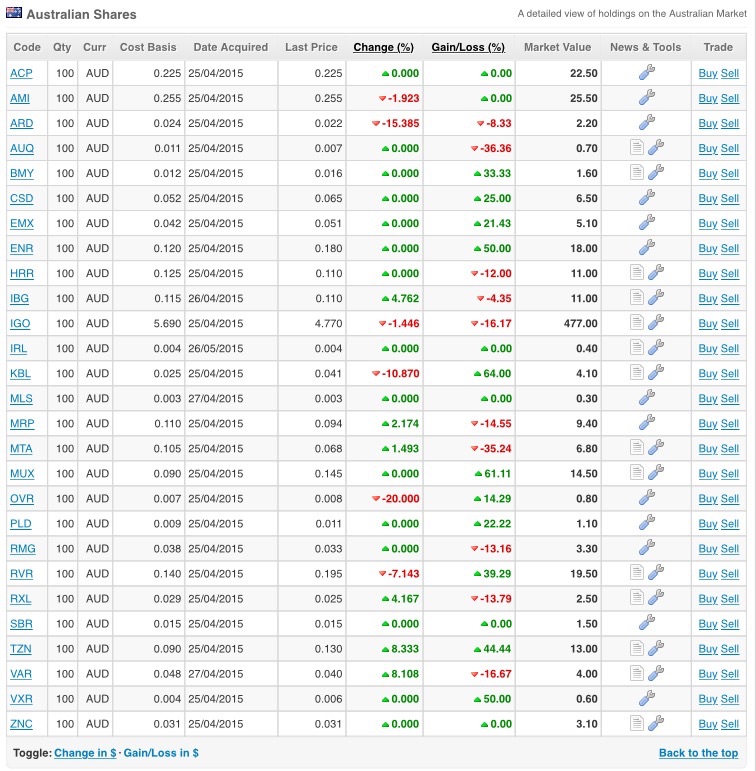Toggle Change in $ display
756x771 pixels.
coord(85,753)
